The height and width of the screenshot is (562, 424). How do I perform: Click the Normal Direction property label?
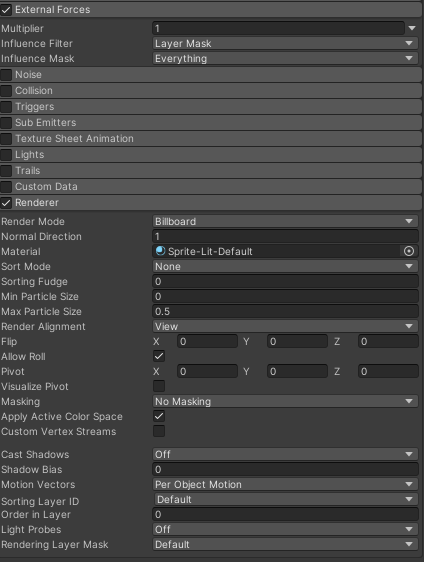41,237
